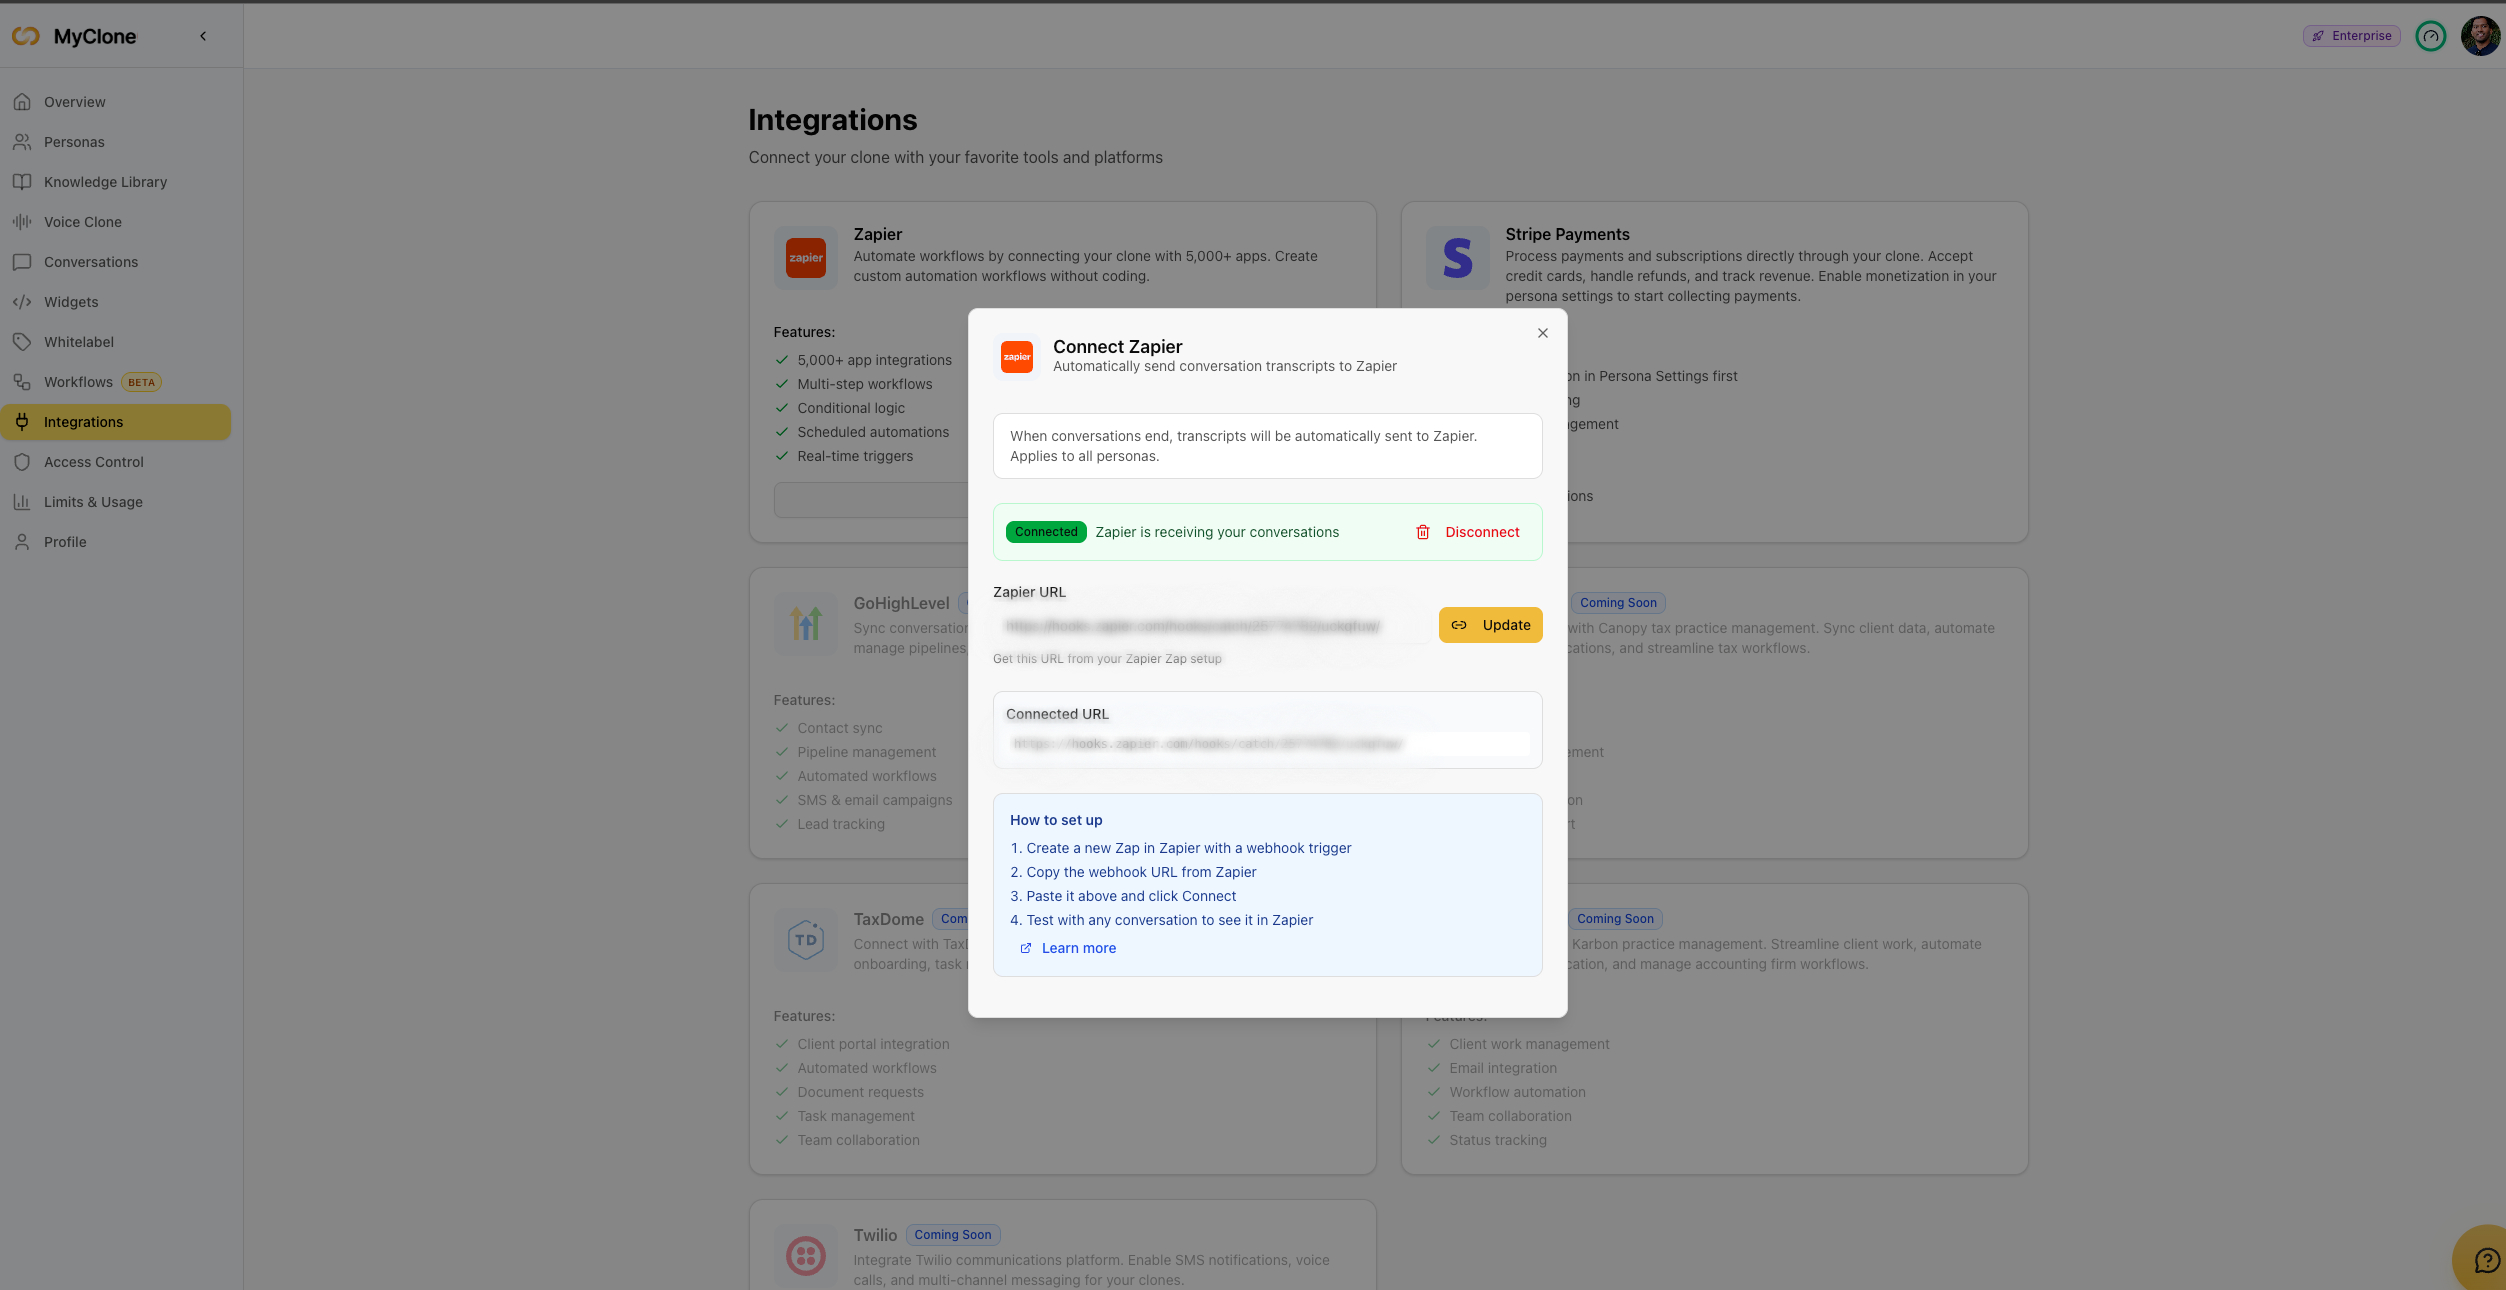Open Conversations via the chat bubble icon
2506x1290 pixels.
(23, 261)
